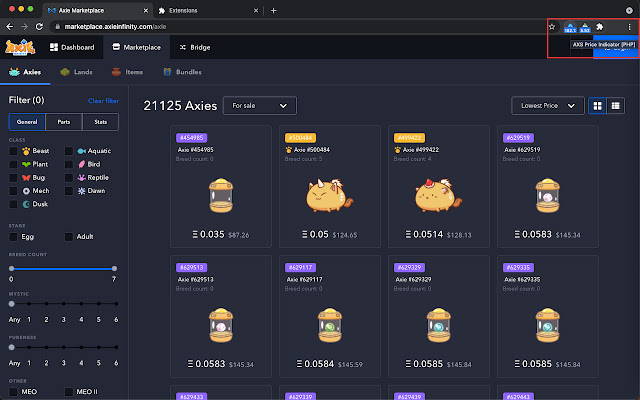Open the #629117 ID badge
640x400 pixels.
(300, 268)
